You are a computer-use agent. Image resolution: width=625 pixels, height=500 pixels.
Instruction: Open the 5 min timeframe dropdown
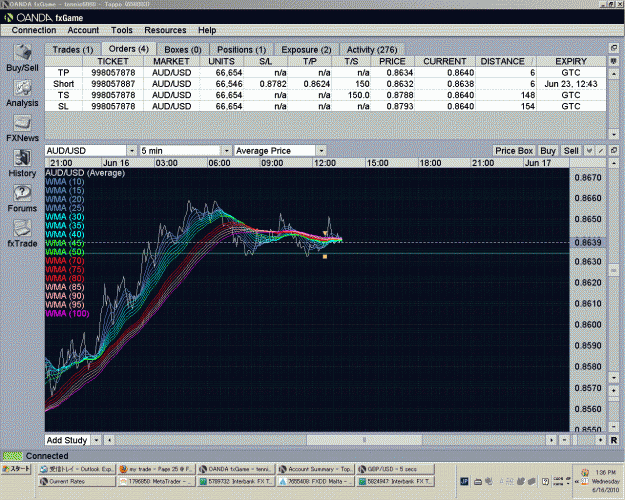[x=226, y=151]
